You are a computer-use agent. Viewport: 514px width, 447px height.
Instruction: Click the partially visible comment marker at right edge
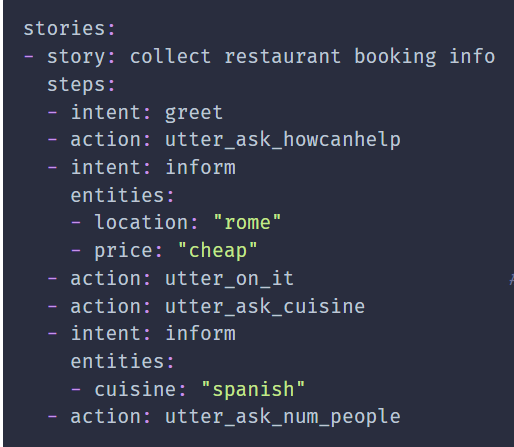[x=512, y=279]
